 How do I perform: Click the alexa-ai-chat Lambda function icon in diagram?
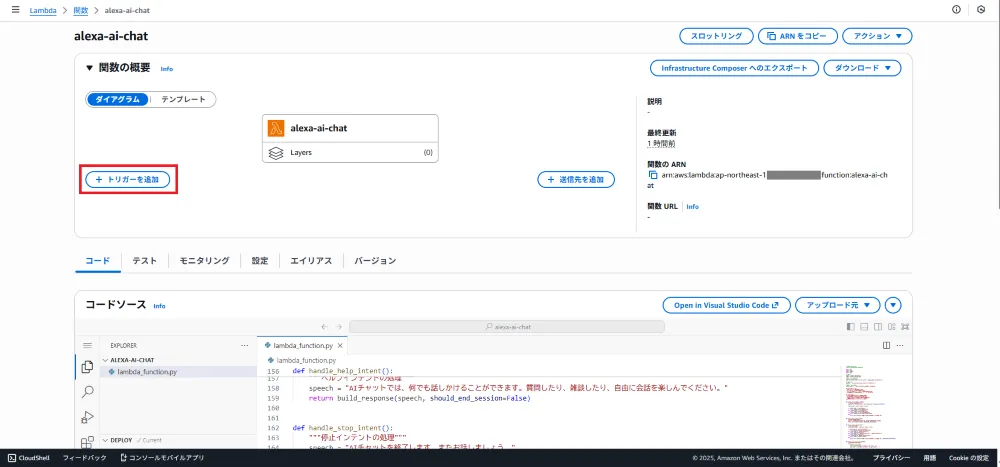[x=276, y=128]
